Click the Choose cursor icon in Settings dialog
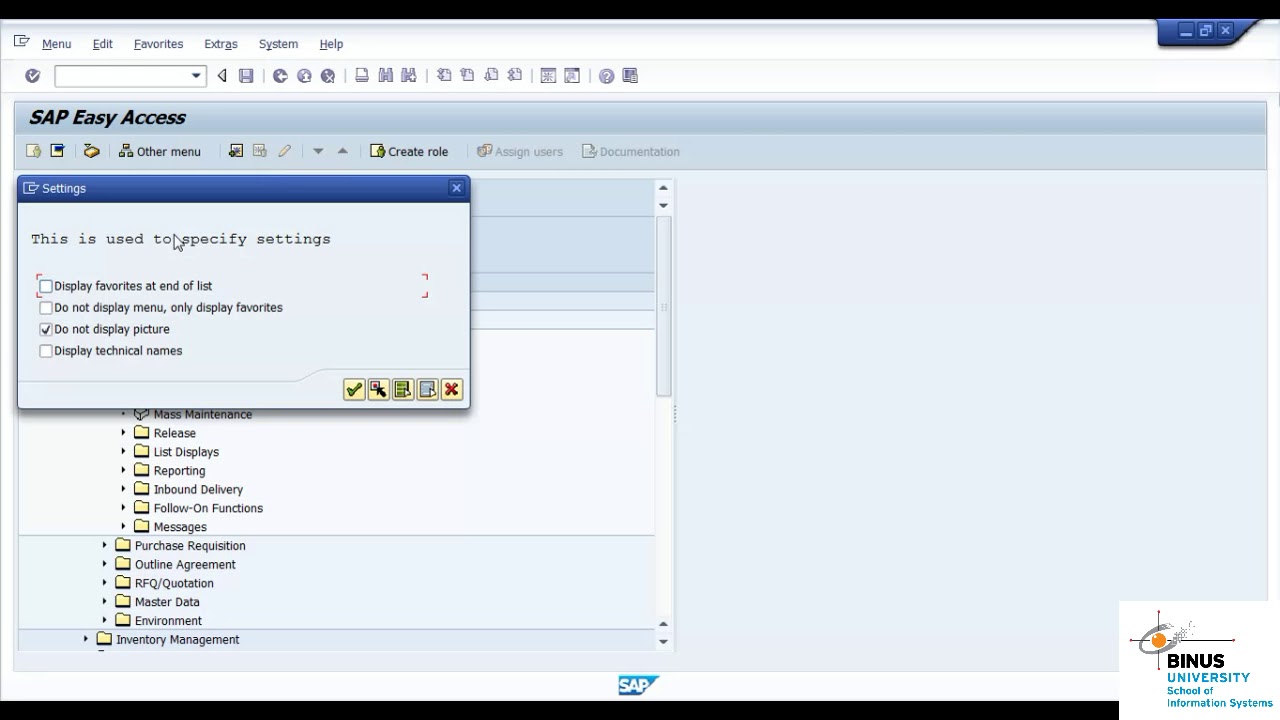This screenshot has width=1280, height=720. click(378, 389)
